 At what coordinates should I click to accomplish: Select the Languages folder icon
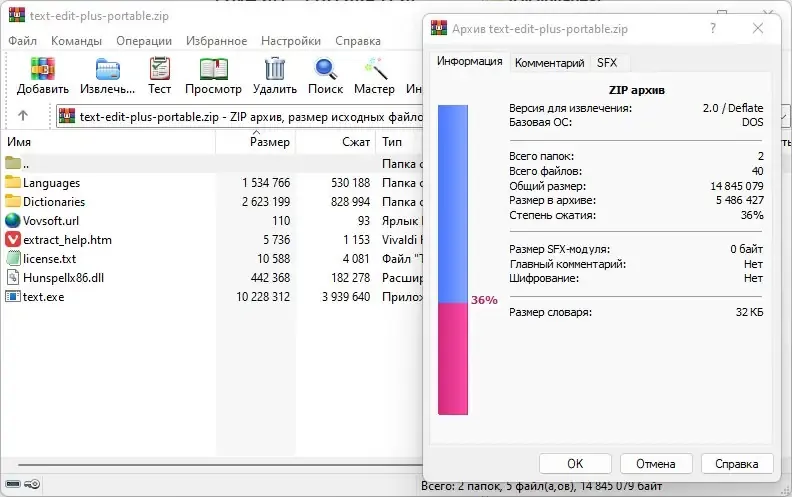pos(13,182)
